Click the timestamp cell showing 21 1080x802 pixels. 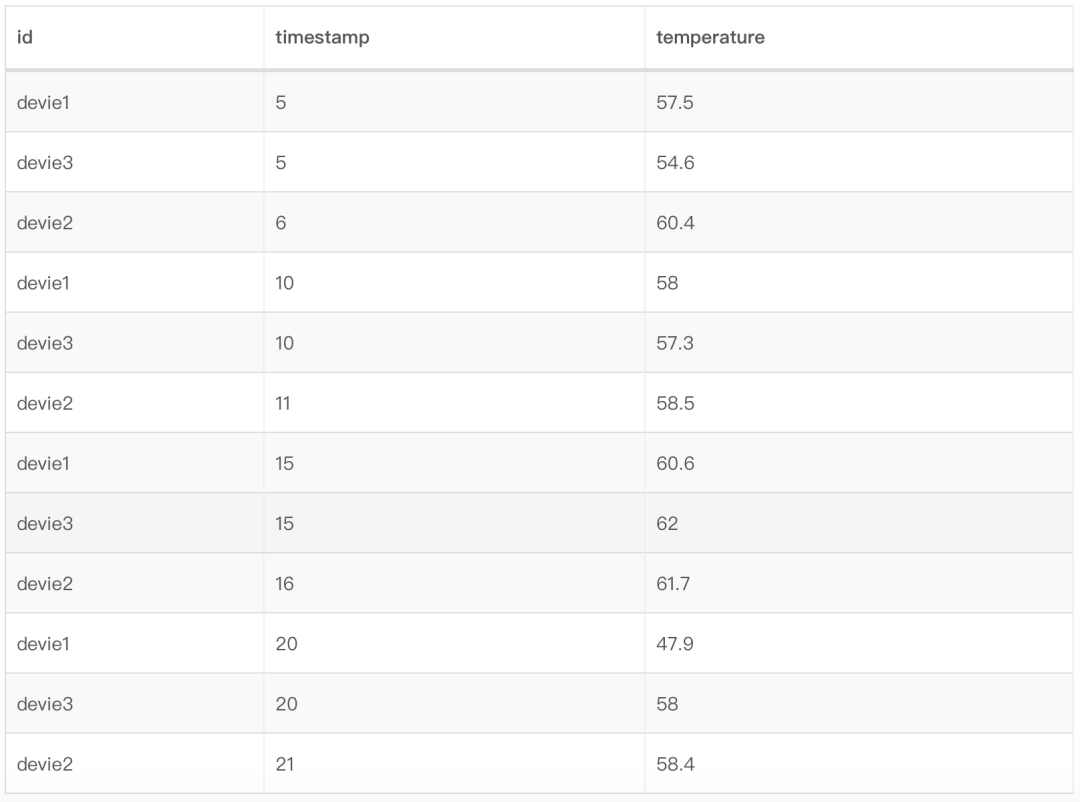[x=285, y=764]
